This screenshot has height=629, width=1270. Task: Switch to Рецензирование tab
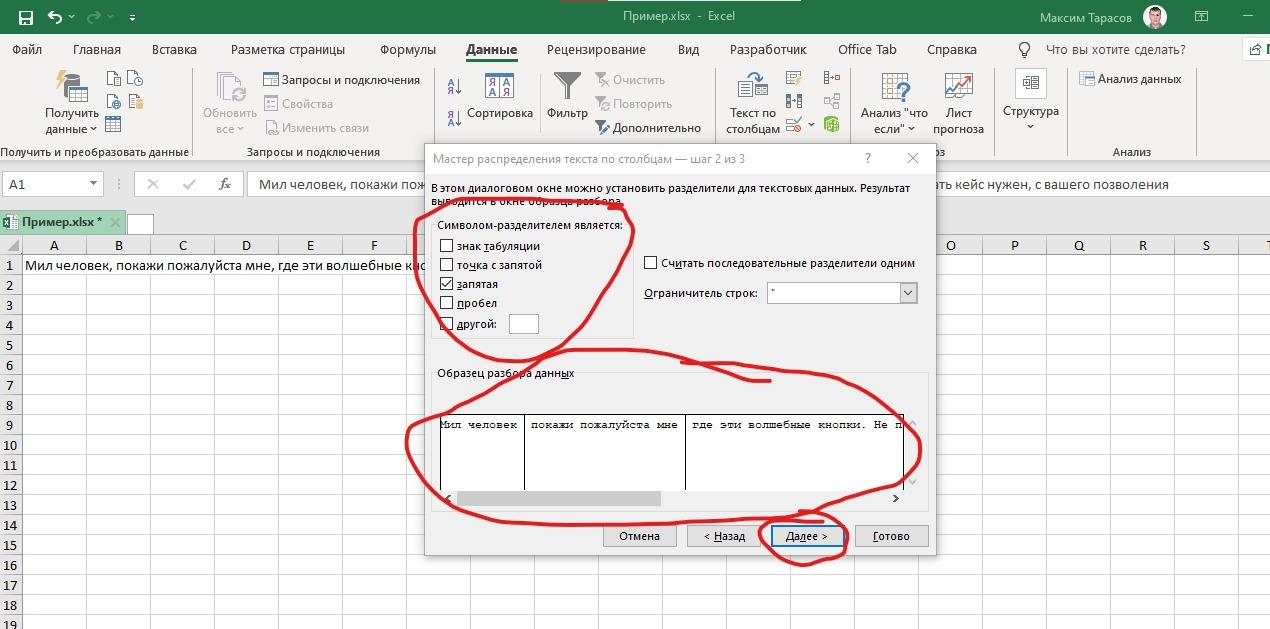[x=596, y=50]
